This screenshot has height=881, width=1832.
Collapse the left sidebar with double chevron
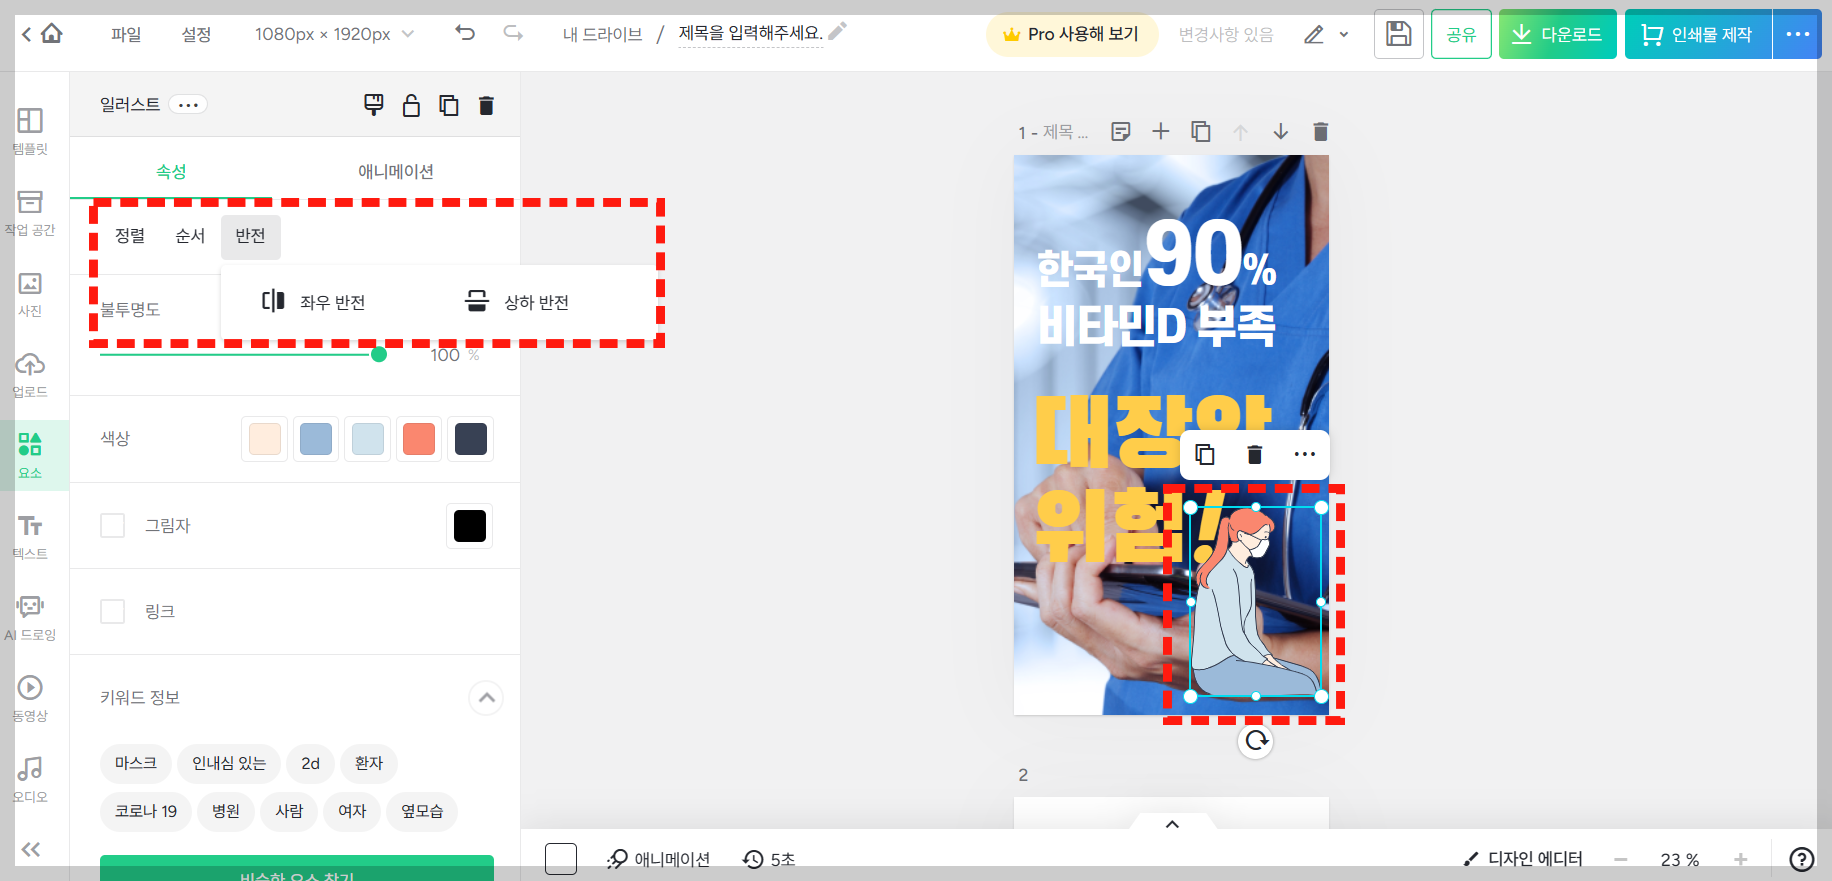tap(31, 849)
